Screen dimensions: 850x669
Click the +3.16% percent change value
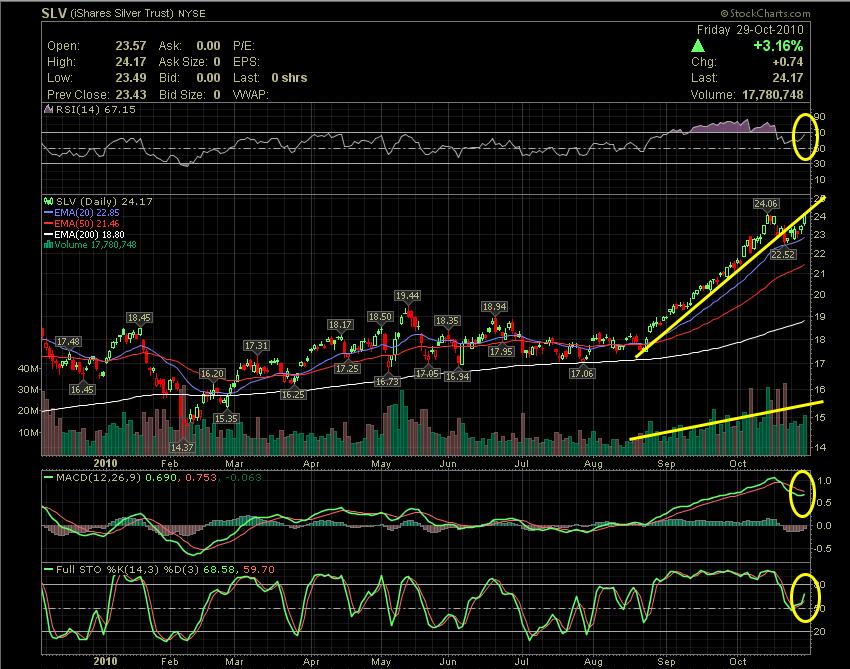778,46
